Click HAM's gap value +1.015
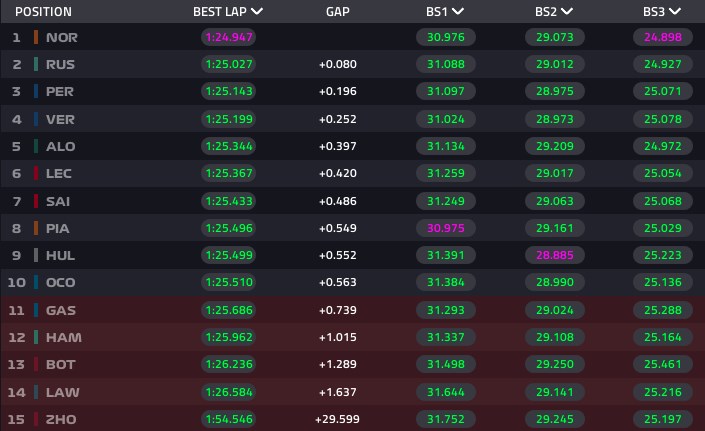Screen dimensions: 705x431 tap(338, 337)
